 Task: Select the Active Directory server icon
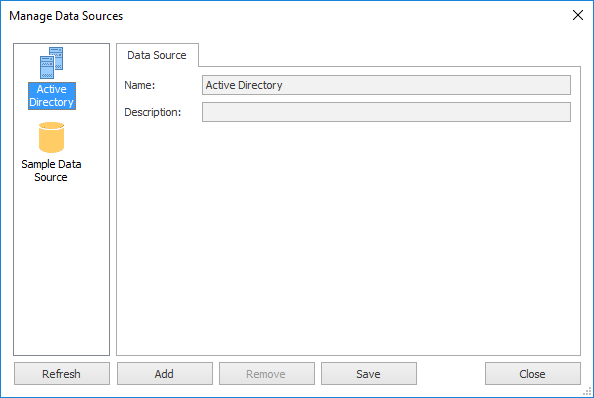point(52,63)
